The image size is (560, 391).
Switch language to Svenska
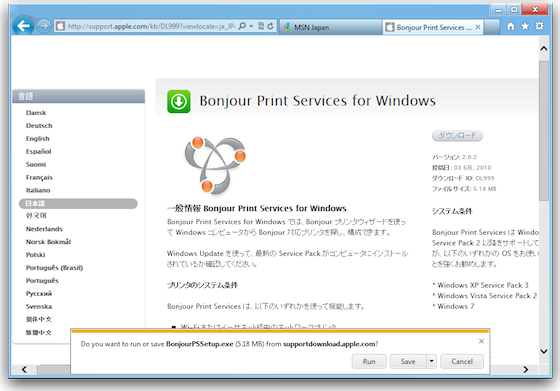click(x=39, y=306)
